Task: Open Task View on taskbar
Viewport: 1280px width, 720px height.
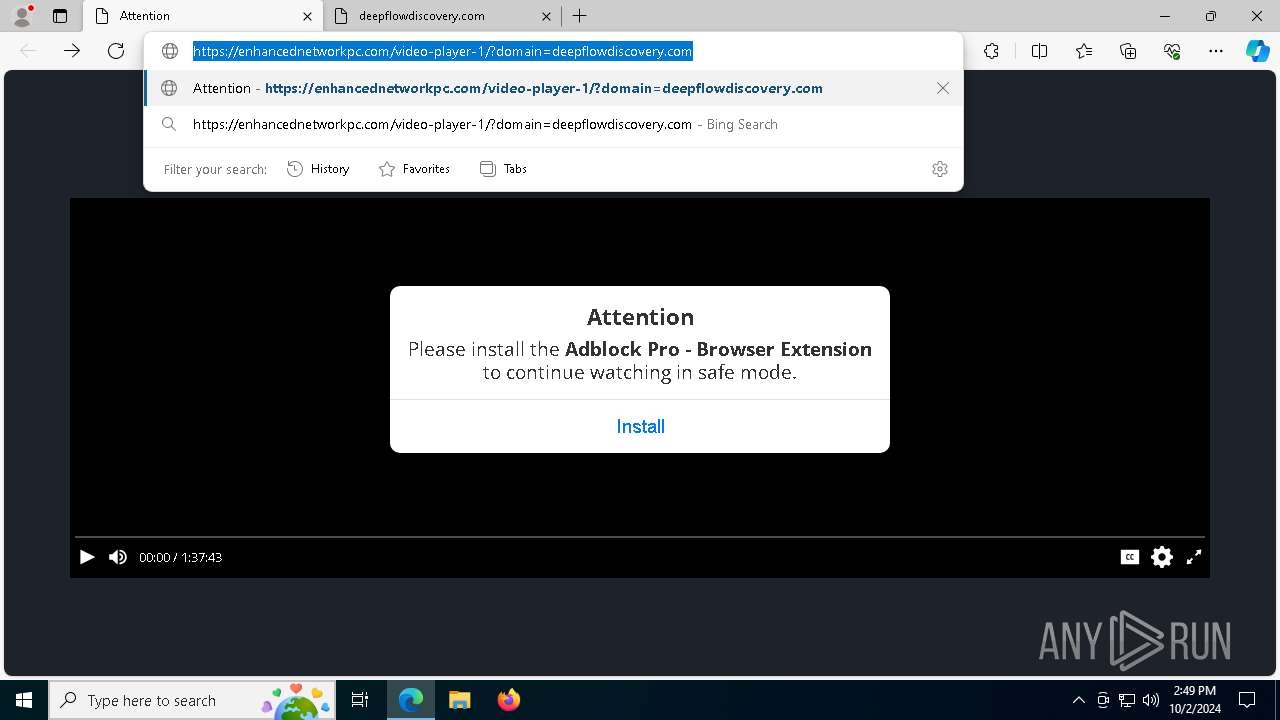Action: [x=360, y=700]
